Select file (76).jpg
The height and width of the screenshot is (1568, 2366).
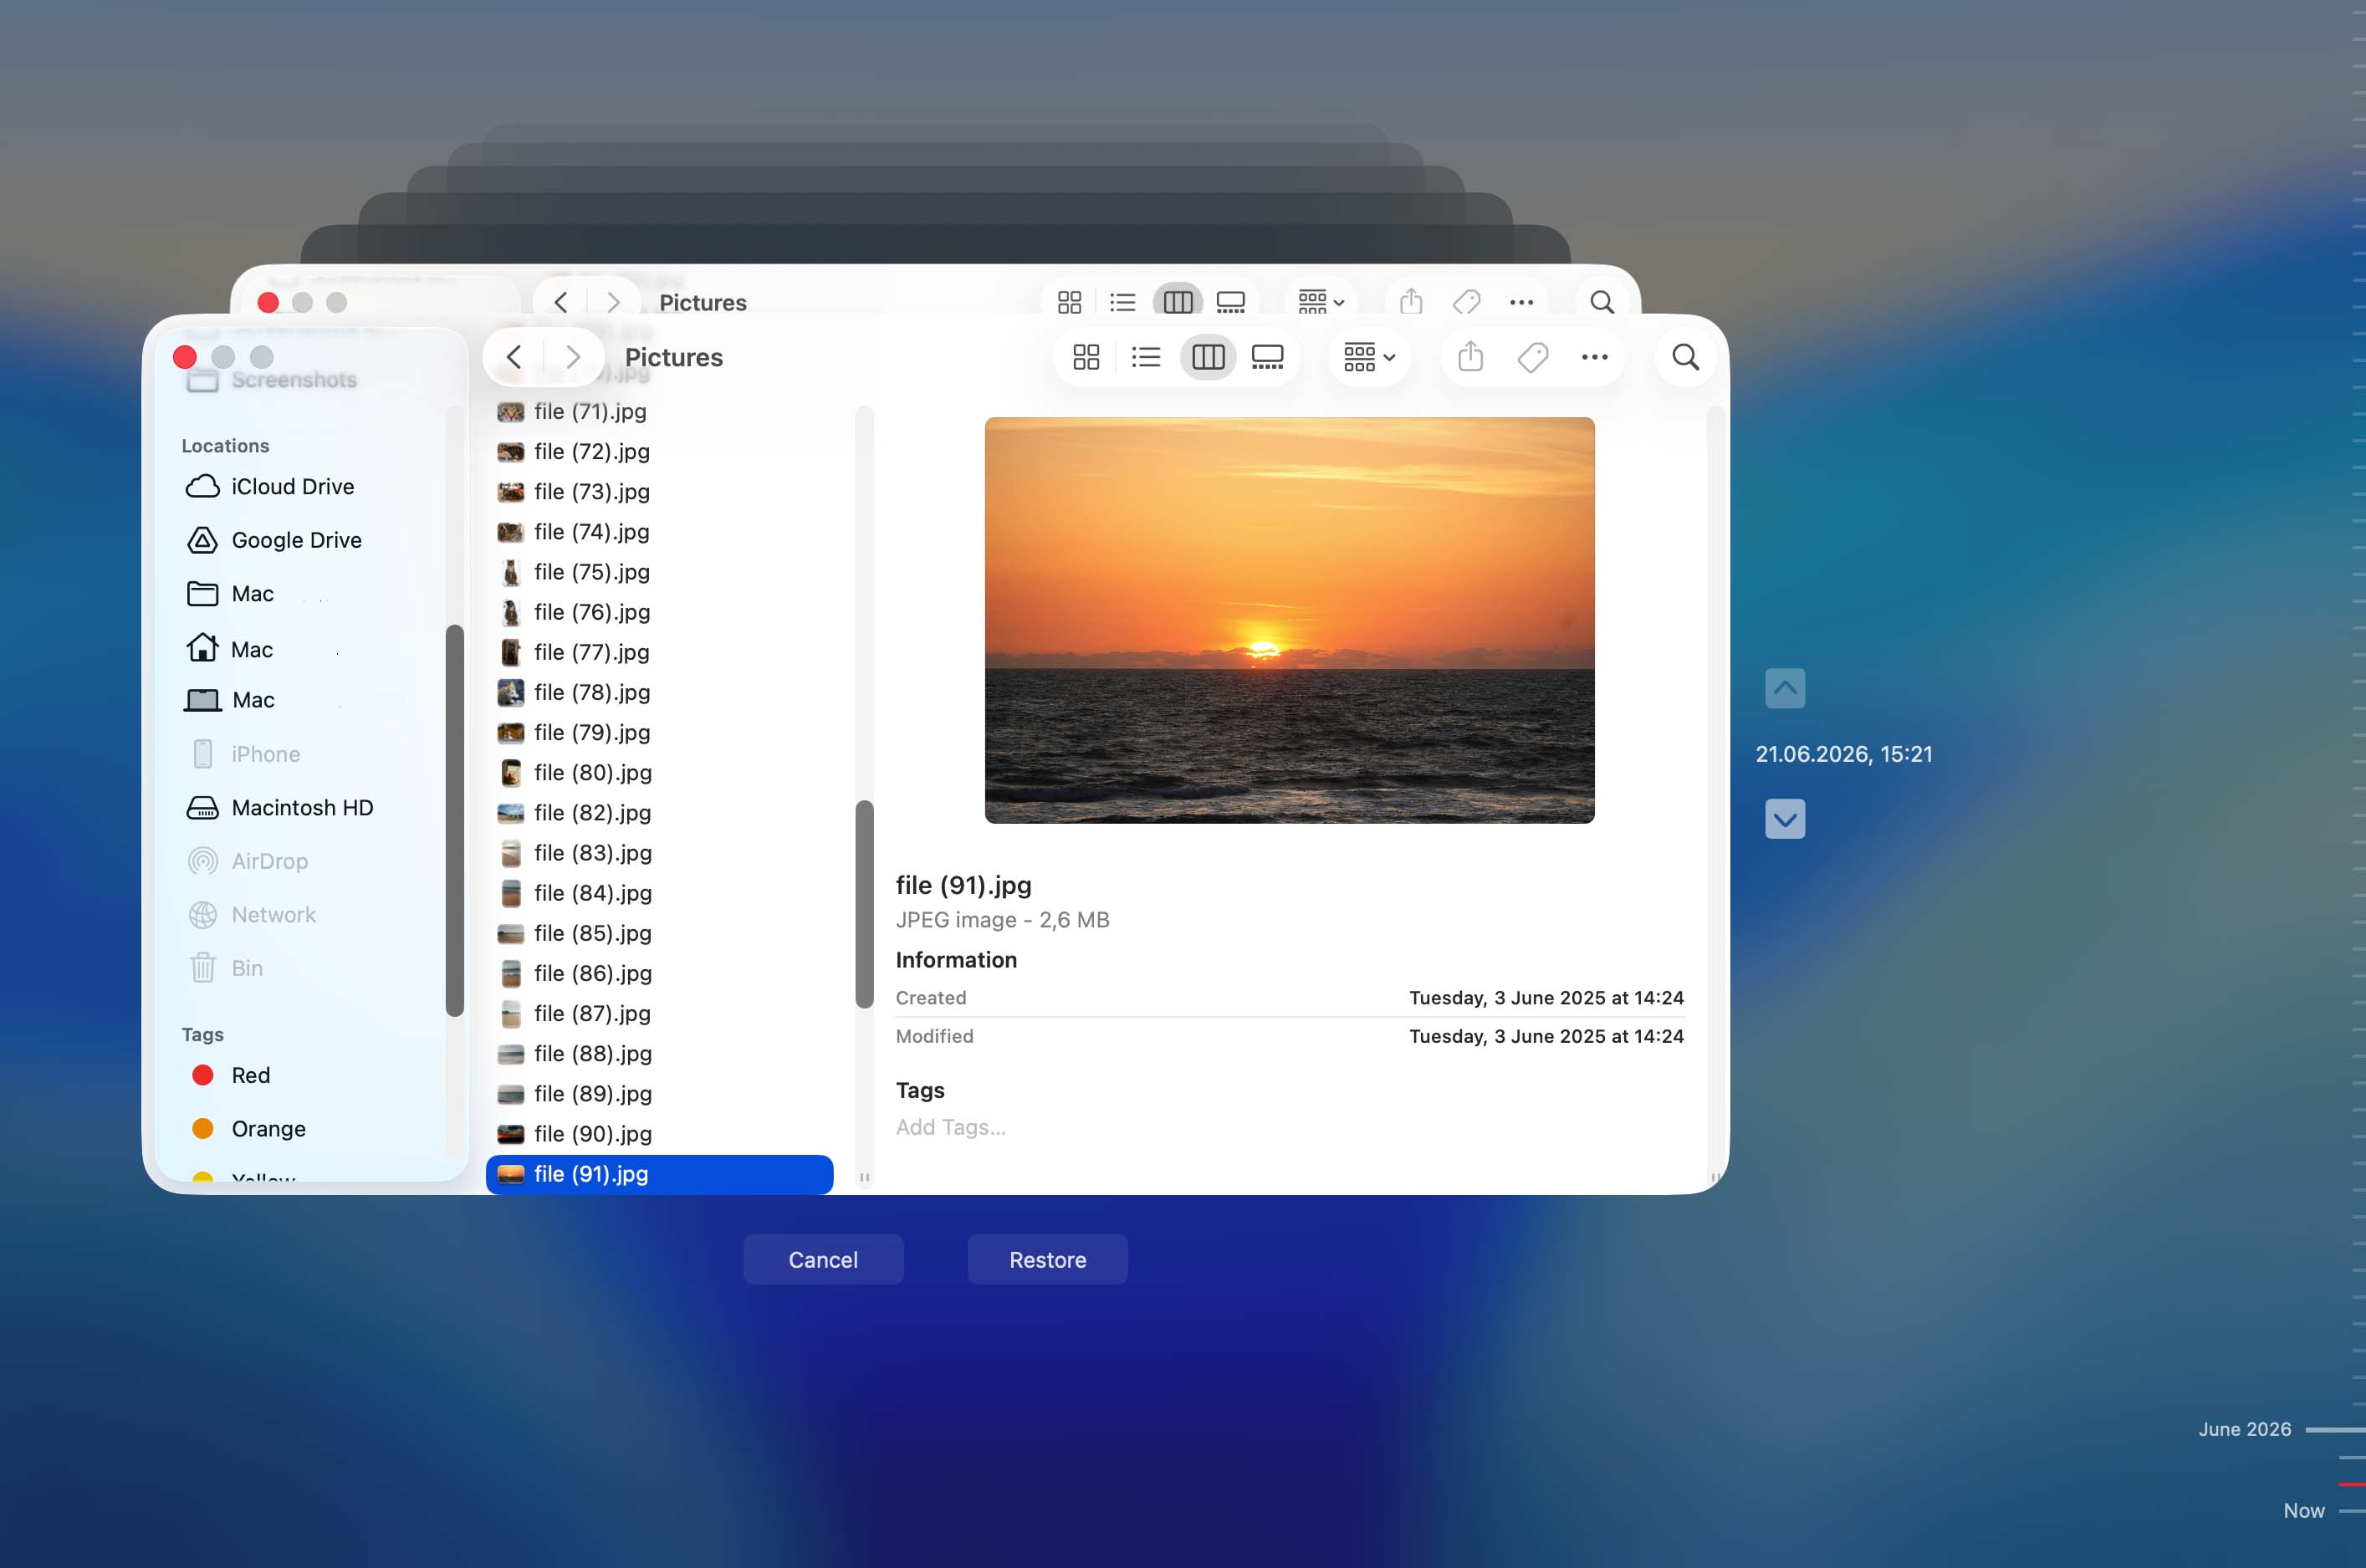pyautogui.click(x=660, y=612)
